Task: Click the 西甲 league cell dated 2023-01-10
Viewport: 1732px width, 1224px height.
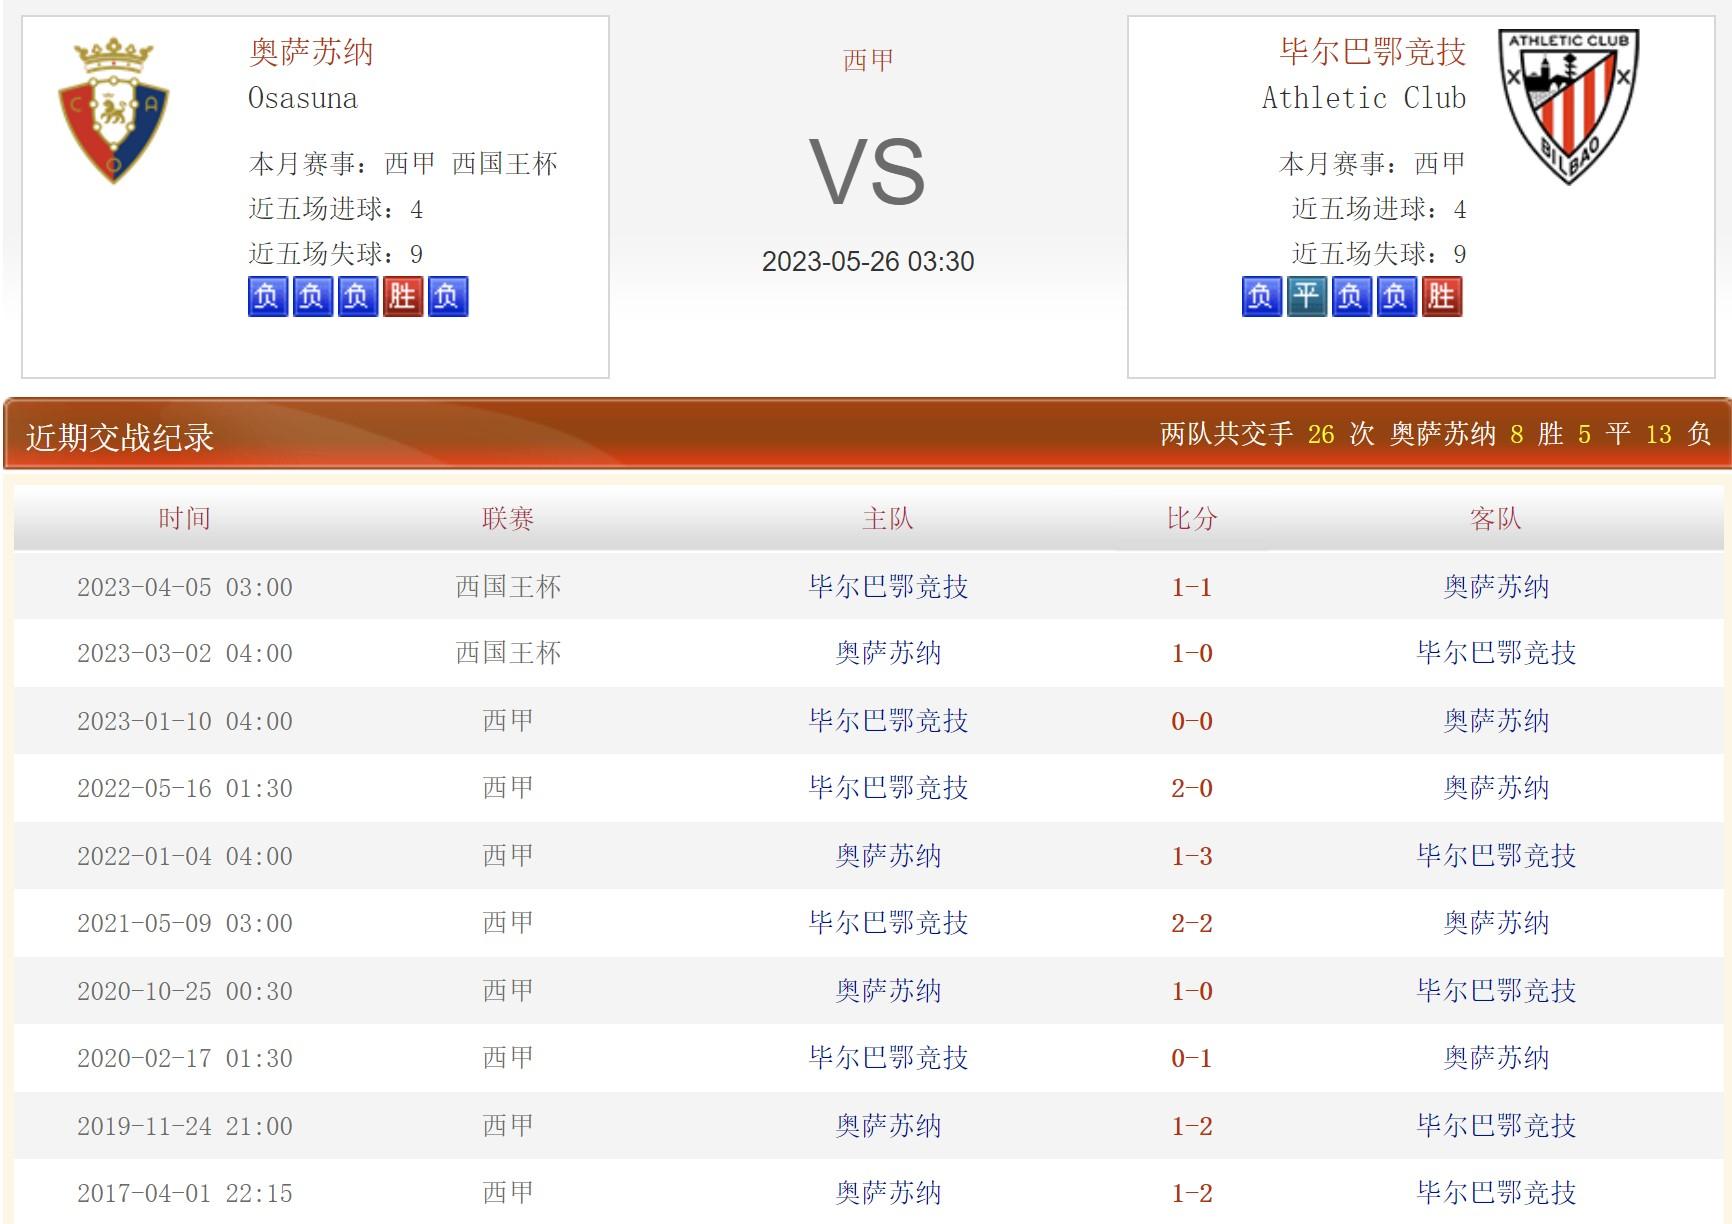Action: [508, 722]
